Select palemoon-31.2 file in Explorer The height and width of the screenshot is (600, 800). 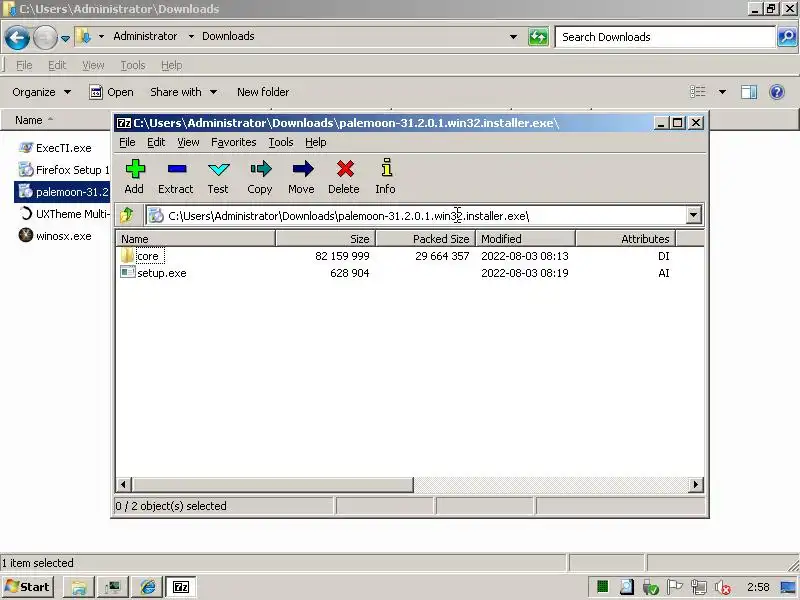pyautogui.click(x=63, y=192)
